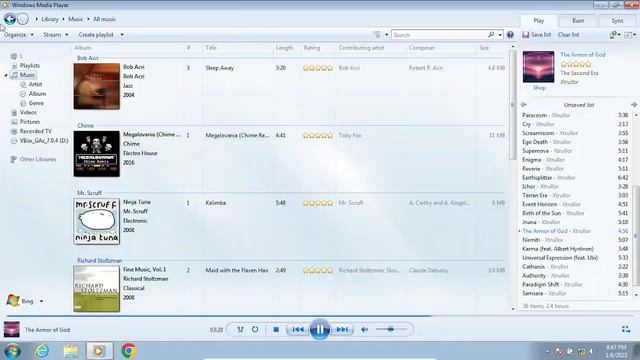Switch to the Burn tab

click(x=578, y=20)
